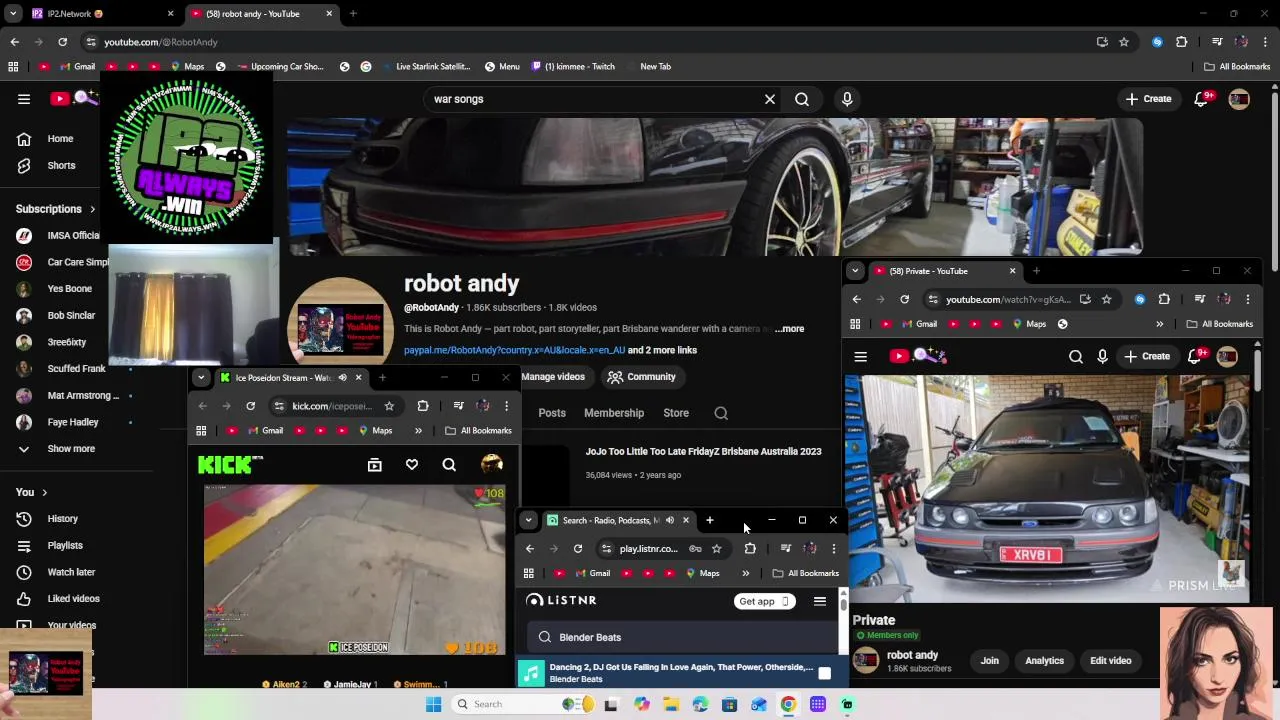Open Playlists in the sidebar
Viewport: 1280px width, 720px height.
(65, 545)
